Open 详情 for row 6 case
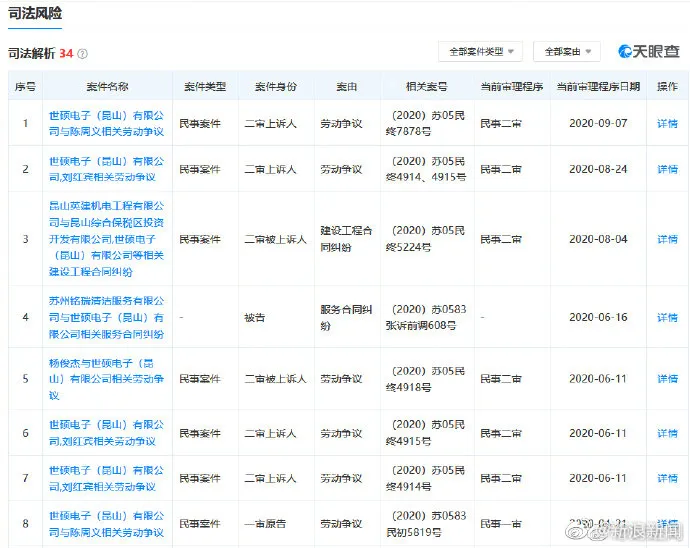The height and width of the screenshot is (548, 690). click(x=667, y=433)
